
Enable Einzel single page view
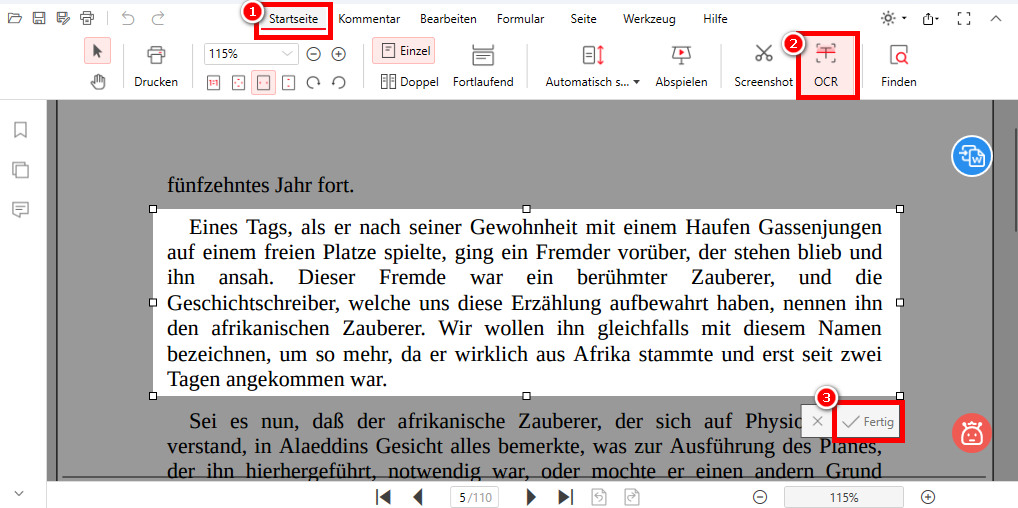pyautogui.click(x=404, y=51)
